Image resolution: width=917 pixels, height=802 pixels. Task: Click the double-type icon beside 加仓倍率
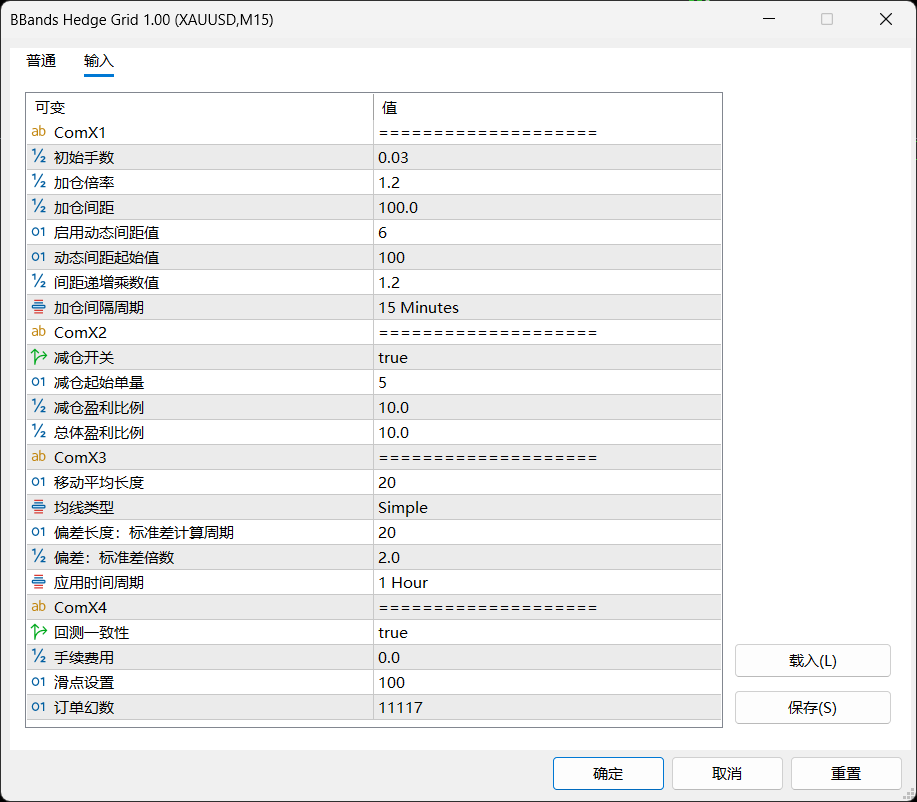point(39,182)
